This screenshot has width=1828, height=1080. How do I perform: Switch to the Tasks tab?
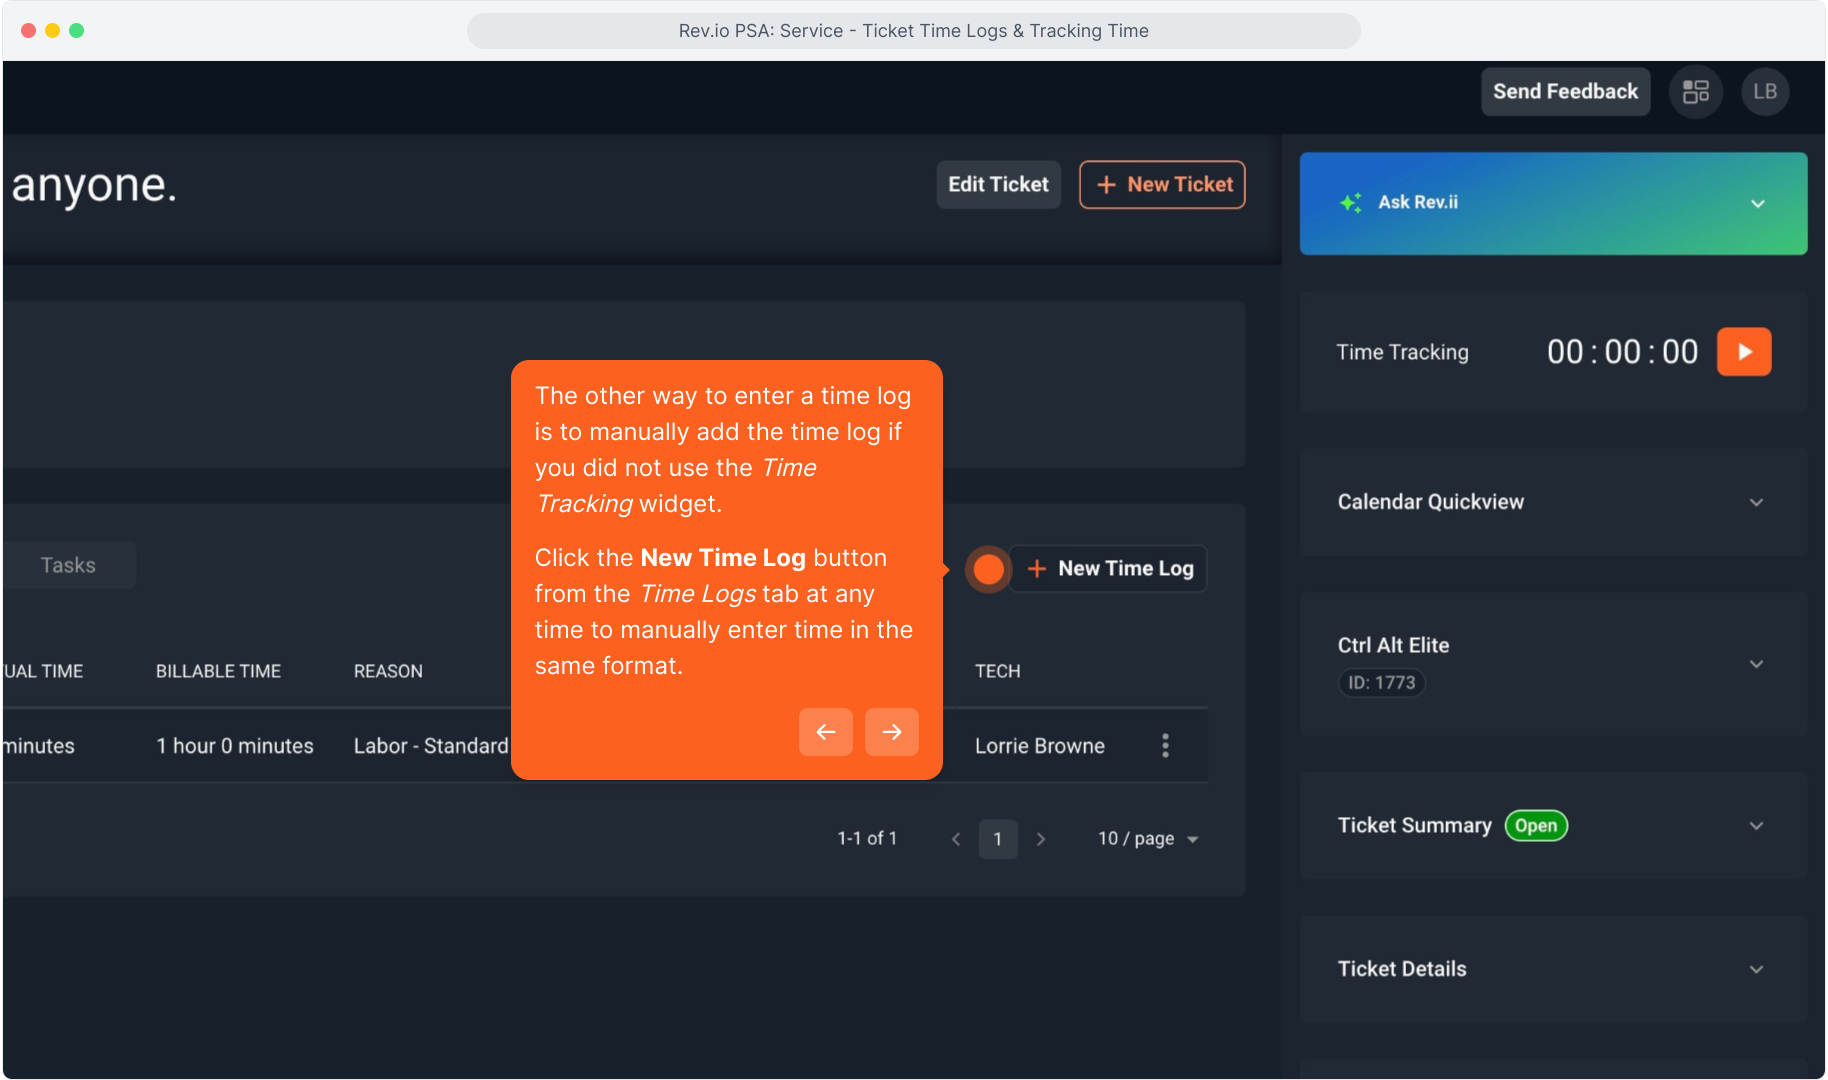(68, 565)
